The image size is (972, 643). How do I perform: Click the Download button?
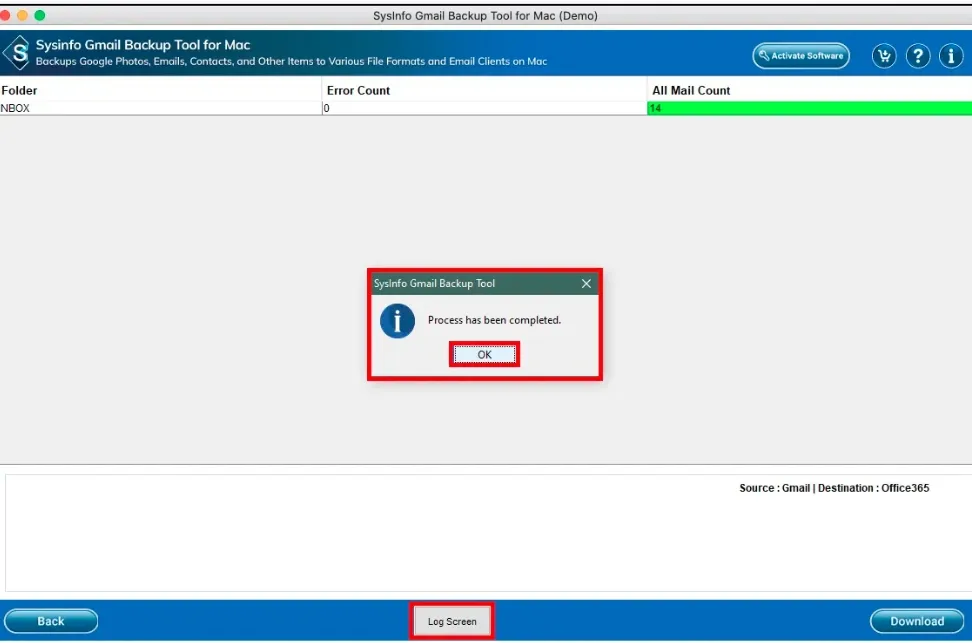[917, 621]
